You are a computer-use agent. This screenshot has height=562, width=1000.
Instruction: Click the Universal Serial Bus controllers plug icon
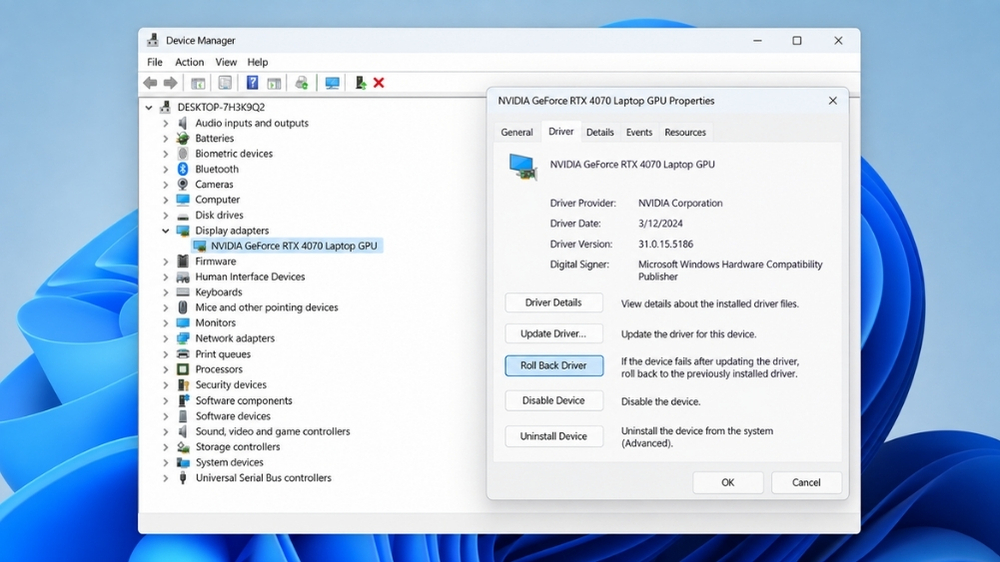(183, 478)
